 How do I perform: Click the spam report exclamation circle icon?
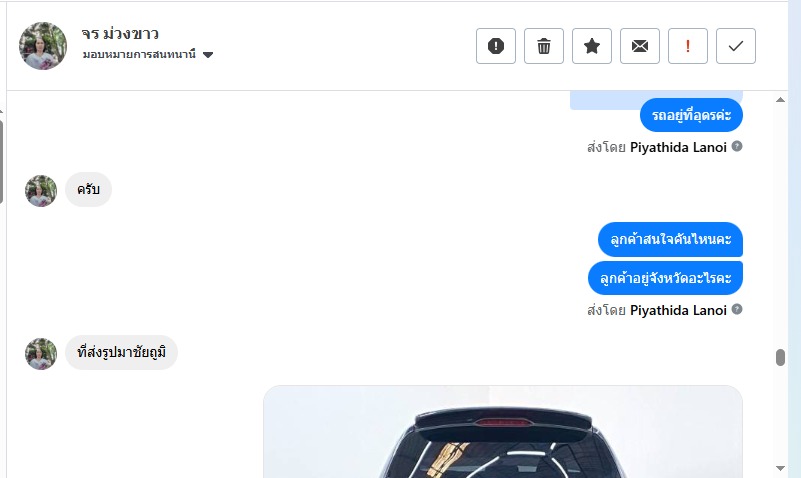(496, 46)
